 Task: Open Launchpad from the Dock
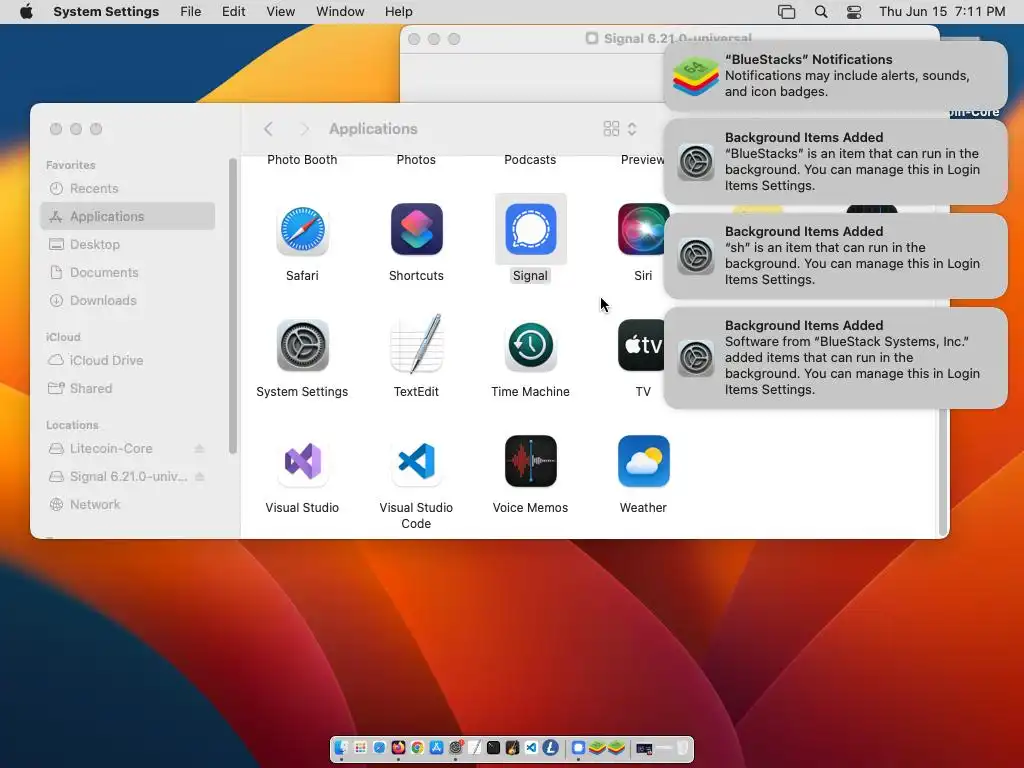point(360,748)
